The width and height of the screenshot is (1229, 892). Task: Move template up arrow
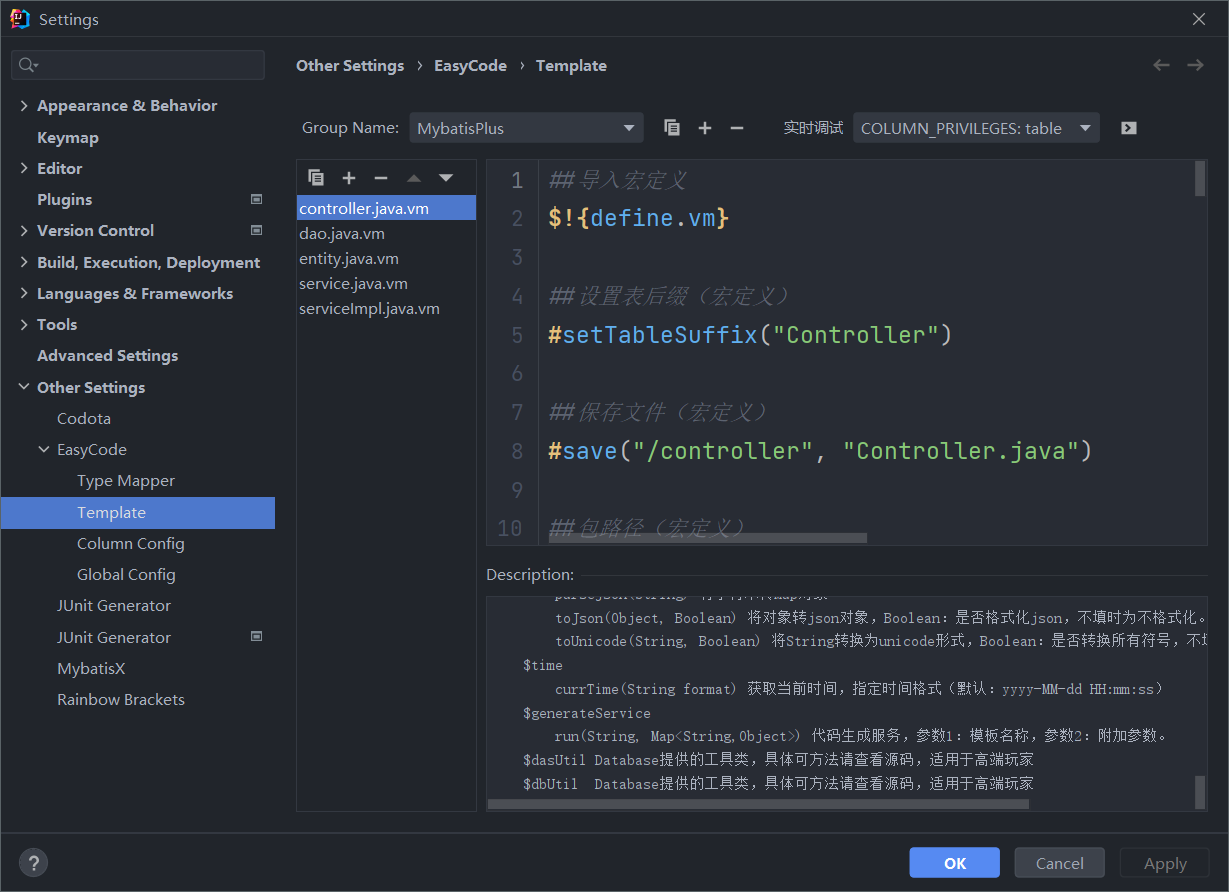(x=414, y=178)
